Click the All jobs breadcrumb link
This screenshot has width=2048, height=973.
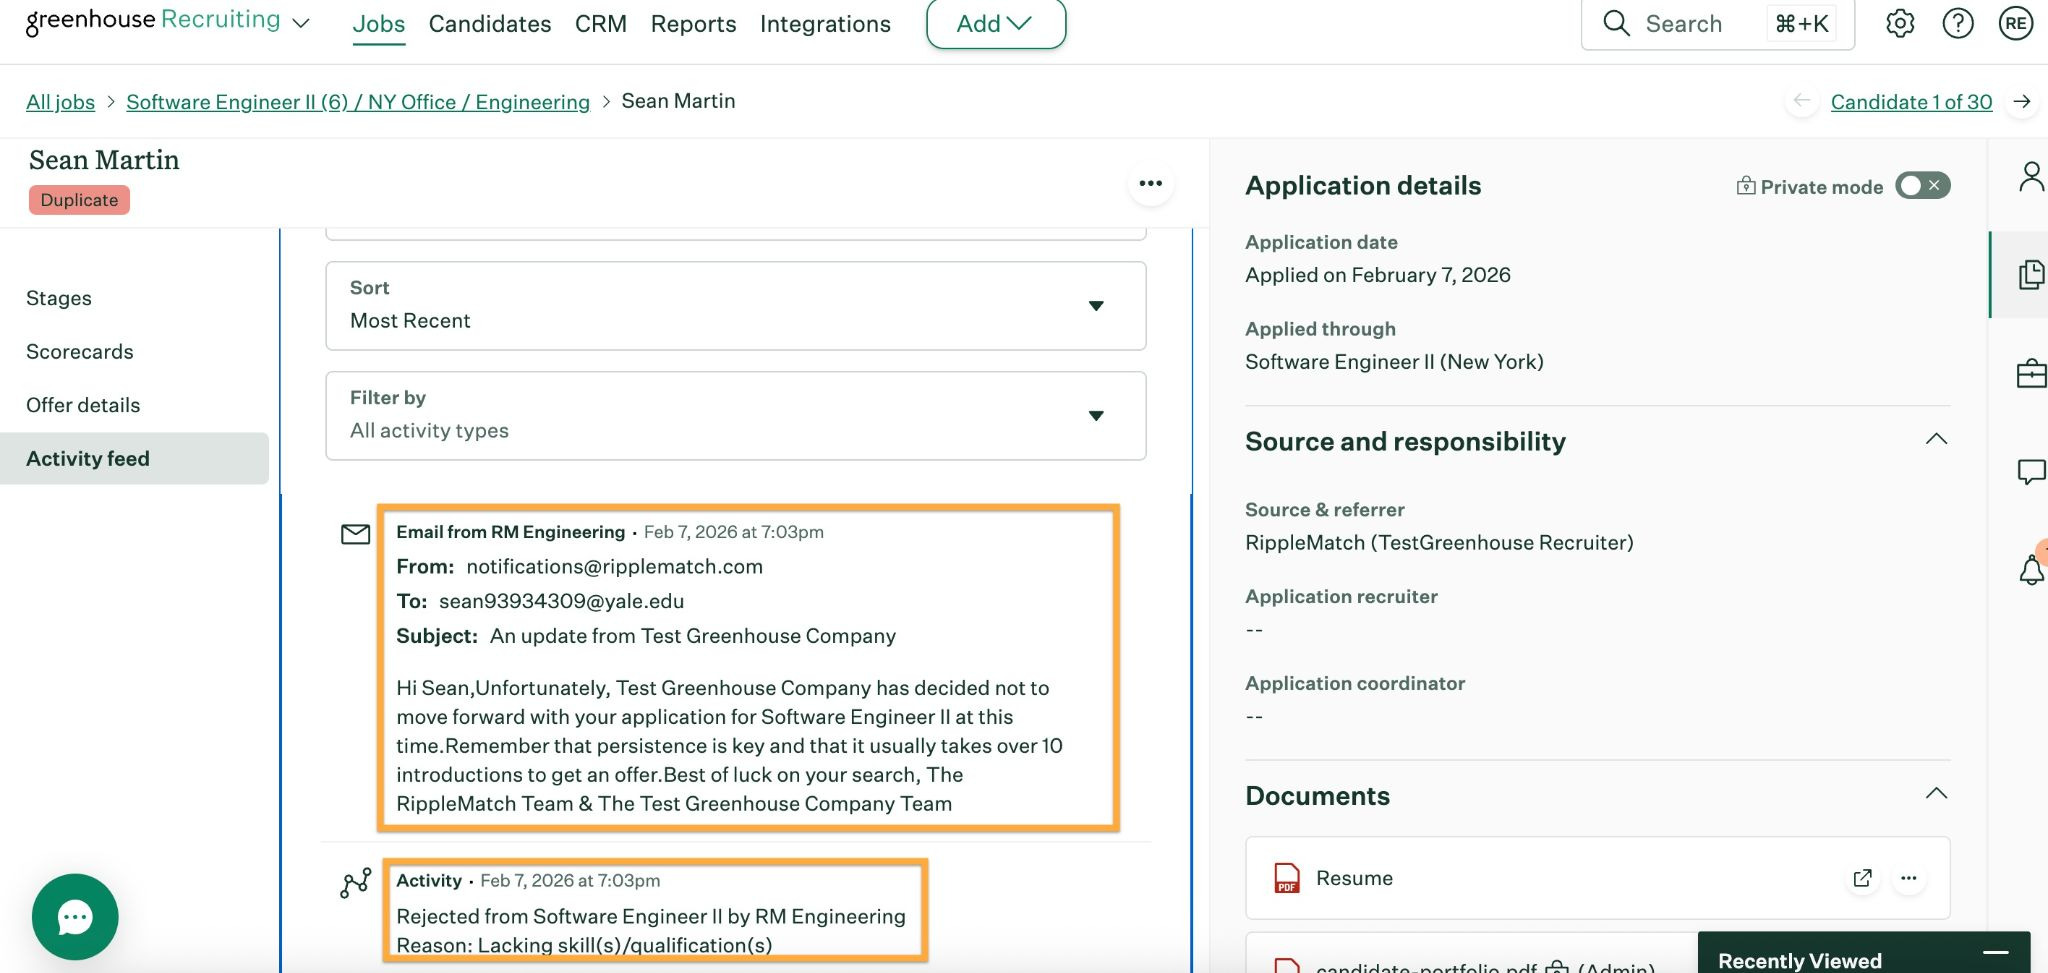[x=60, y=102]
